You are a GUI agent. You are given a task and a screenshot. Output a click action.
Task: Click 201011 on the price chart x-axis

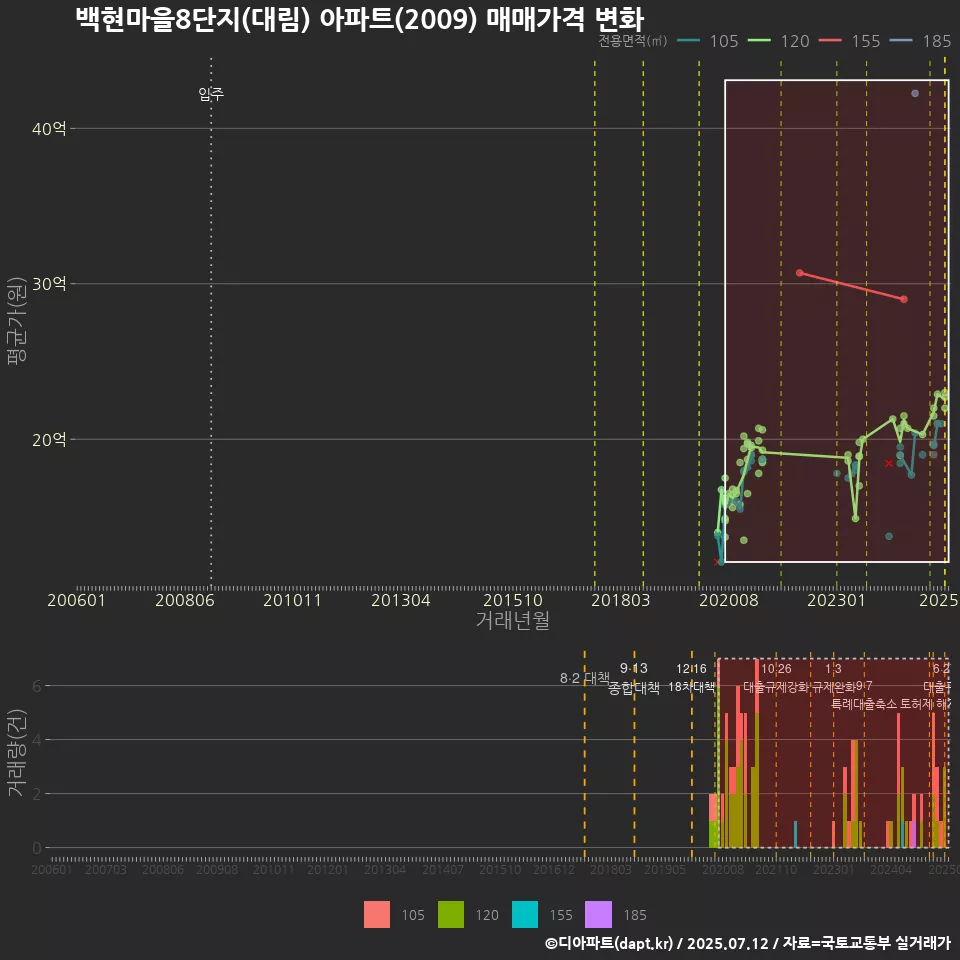pyautogui.click(x=292, y=600)
